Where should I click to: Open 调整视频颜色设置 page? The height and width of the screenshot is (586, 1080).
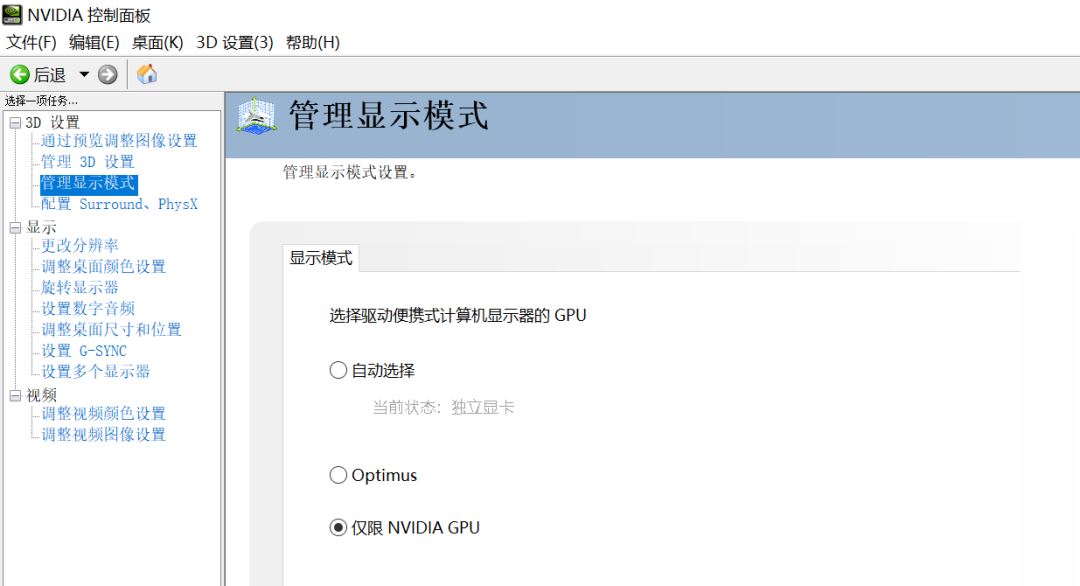[103, 414]
